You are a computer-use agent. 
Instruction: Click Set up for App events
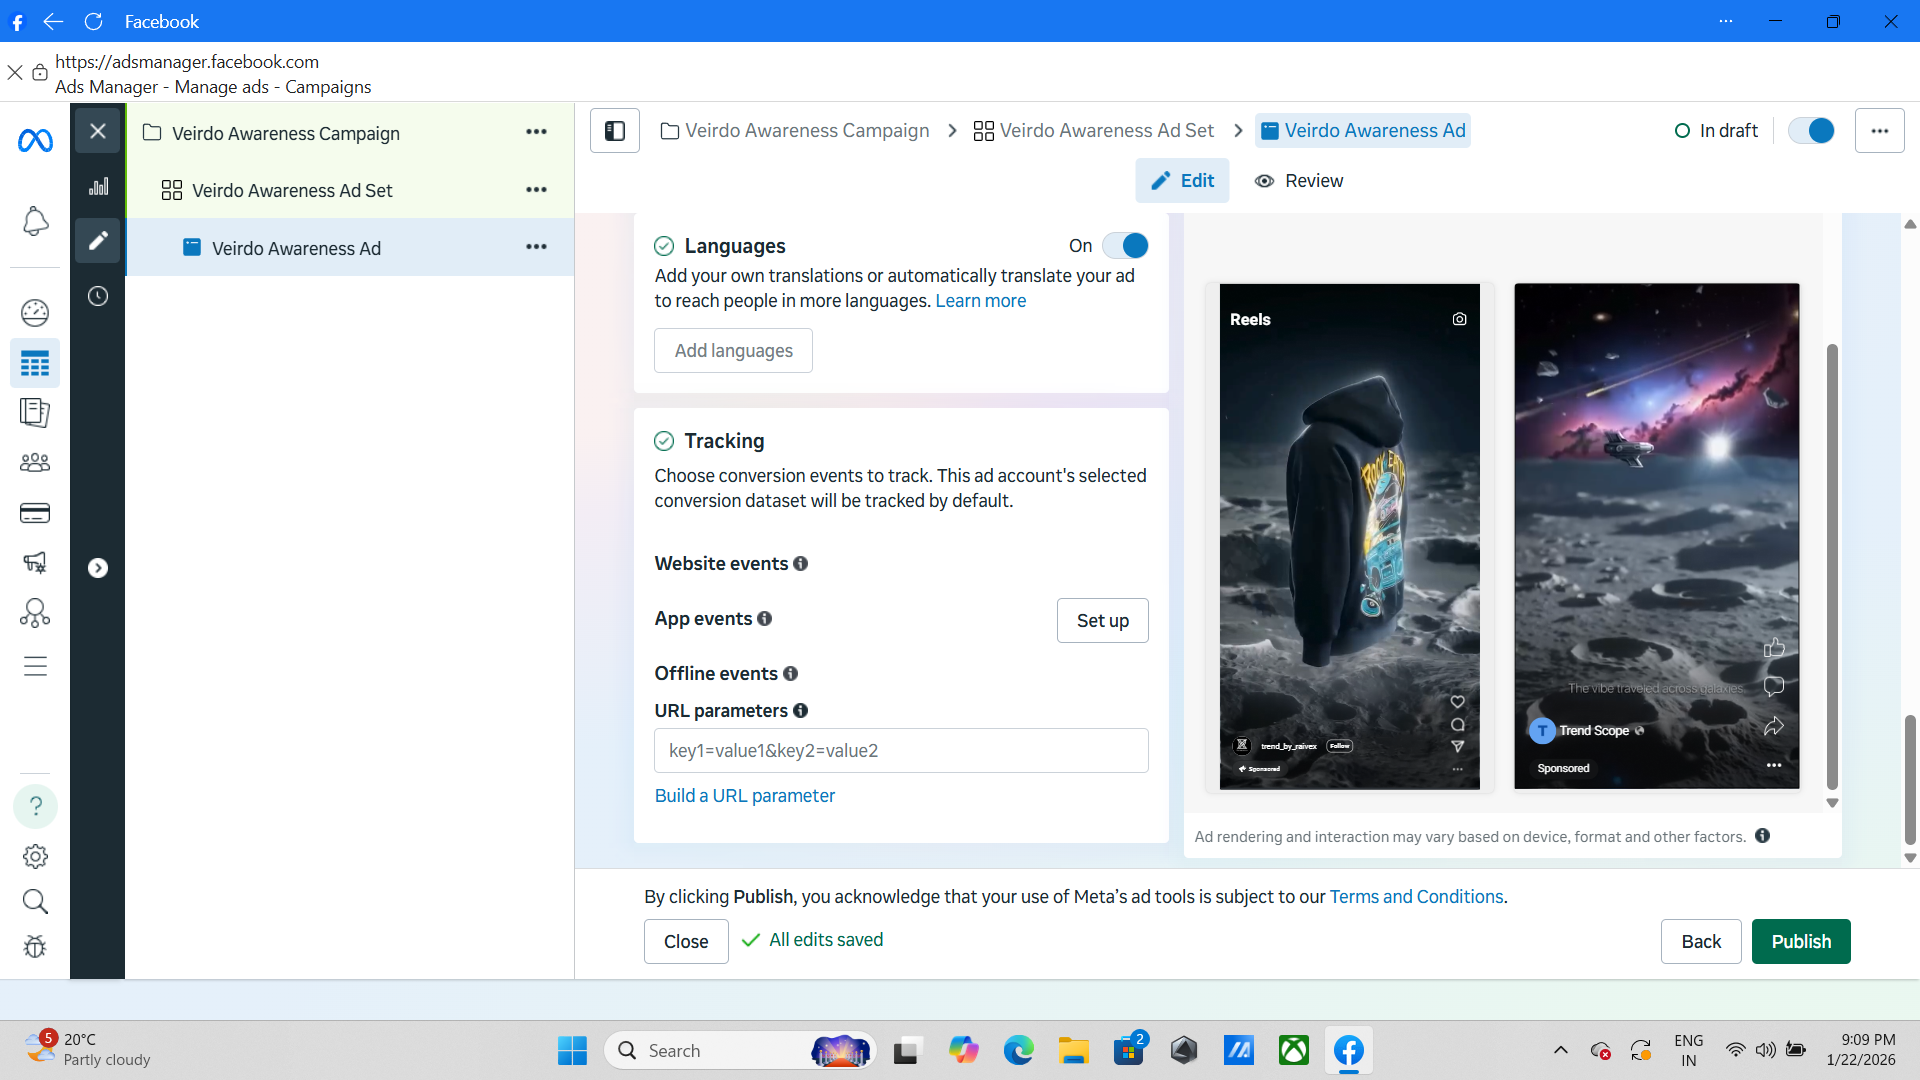pos(1102,621)
